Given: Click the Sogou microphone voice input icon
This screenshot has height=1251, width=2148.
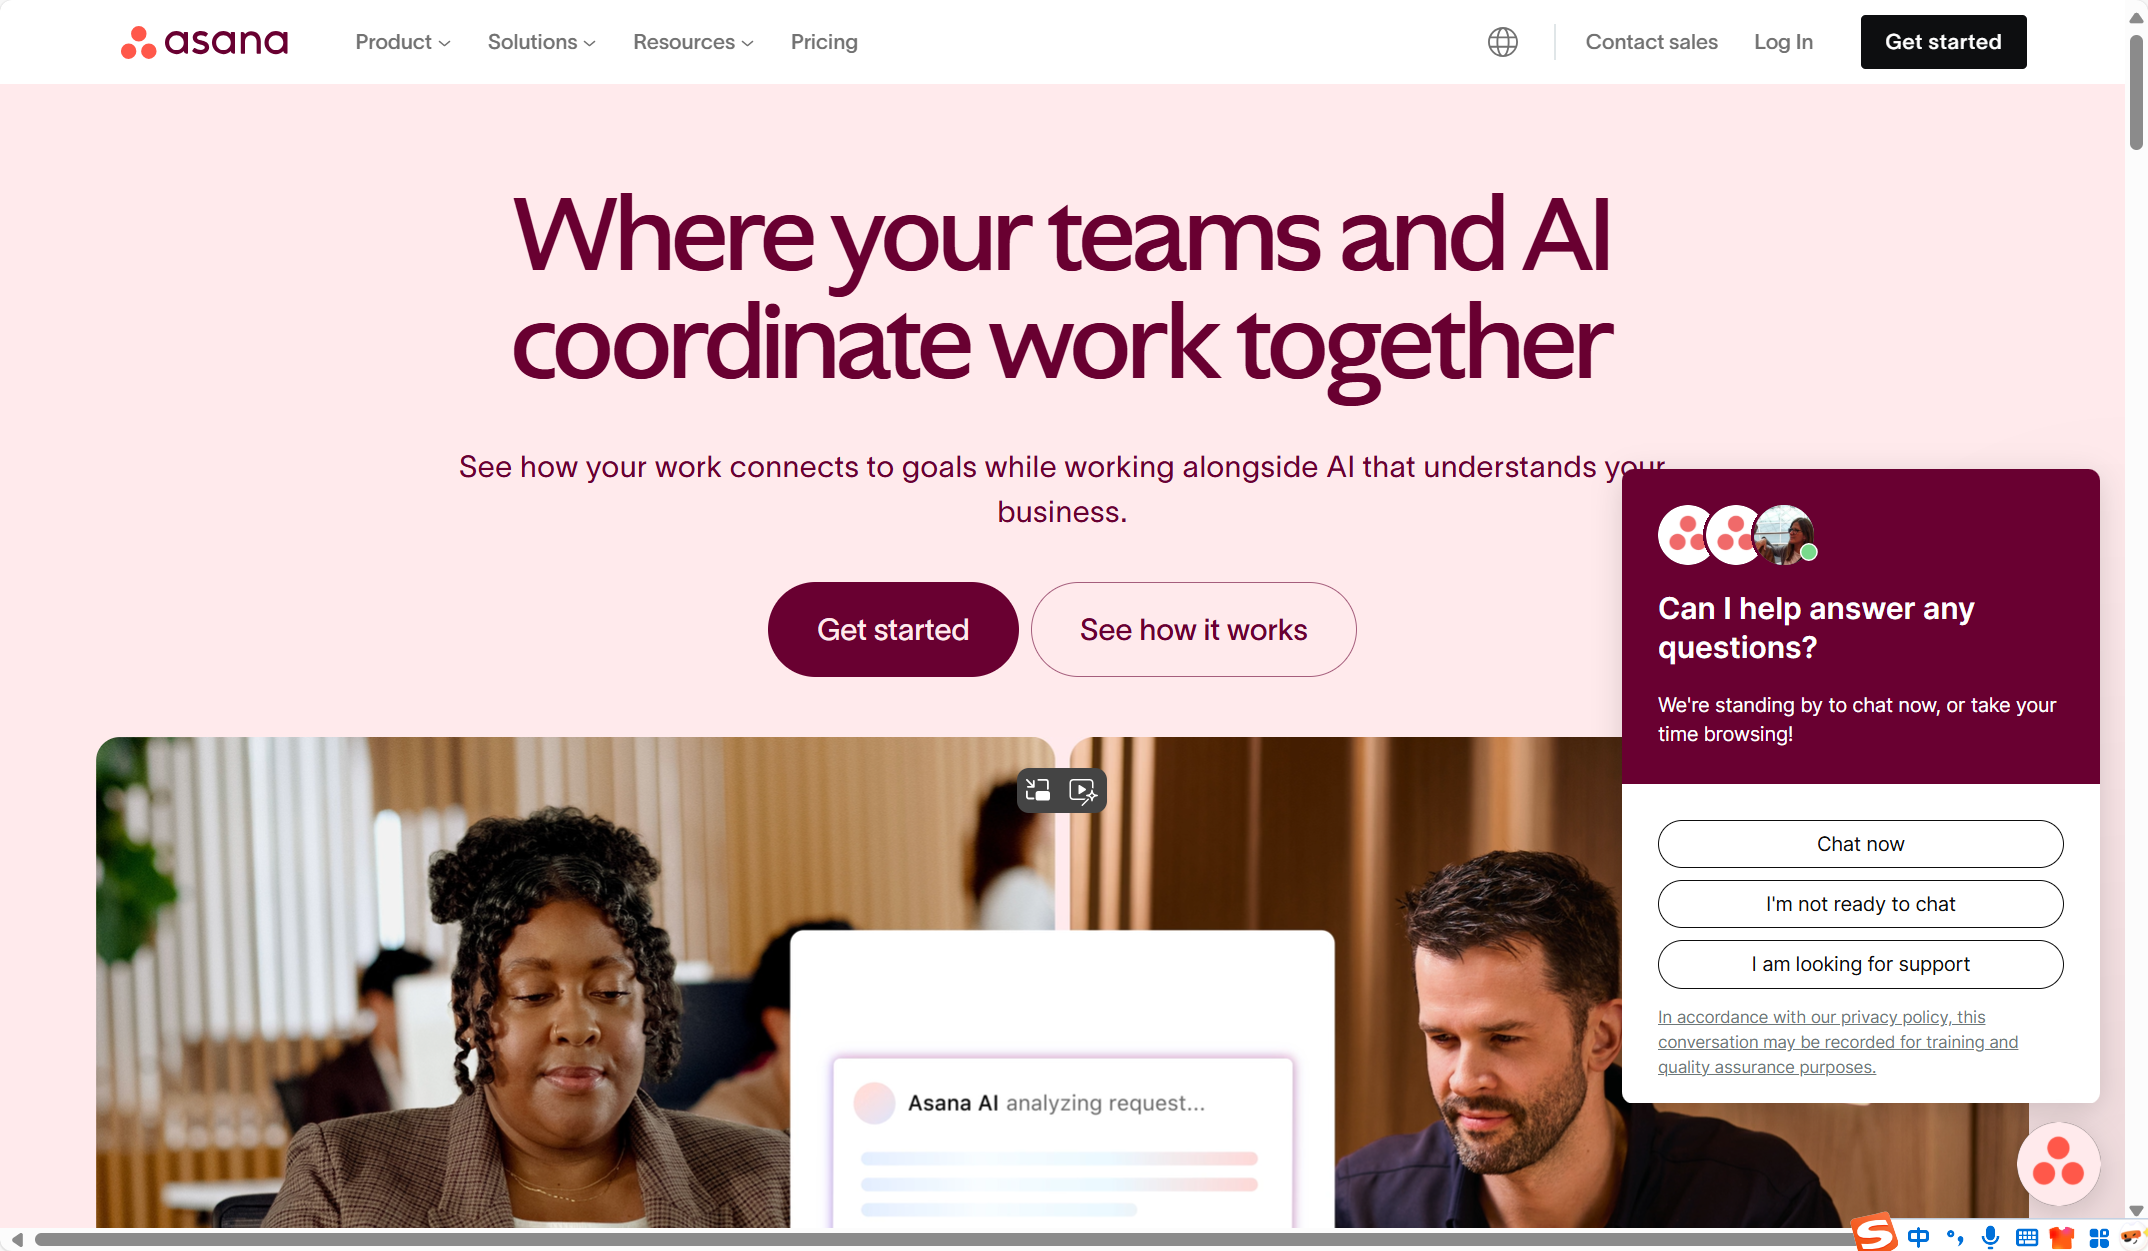Looking at the screenshot, I should pos(1990,1238).
